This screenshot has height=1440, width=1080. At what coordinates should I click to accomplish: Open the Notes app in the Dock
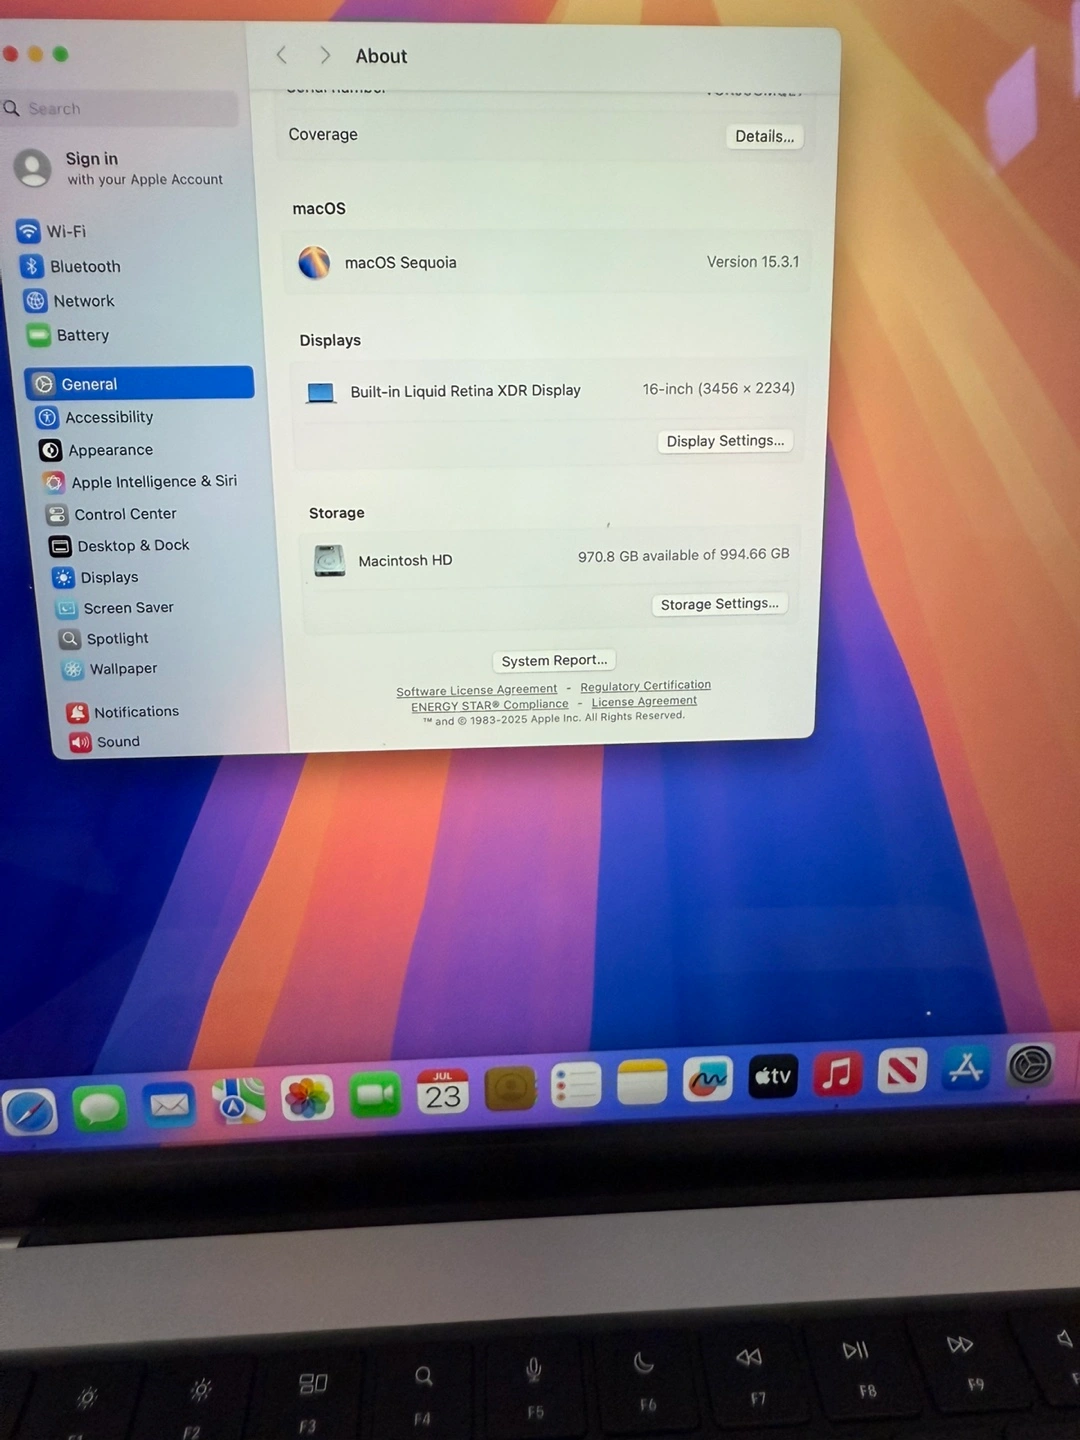click(x=642, y=1082)
